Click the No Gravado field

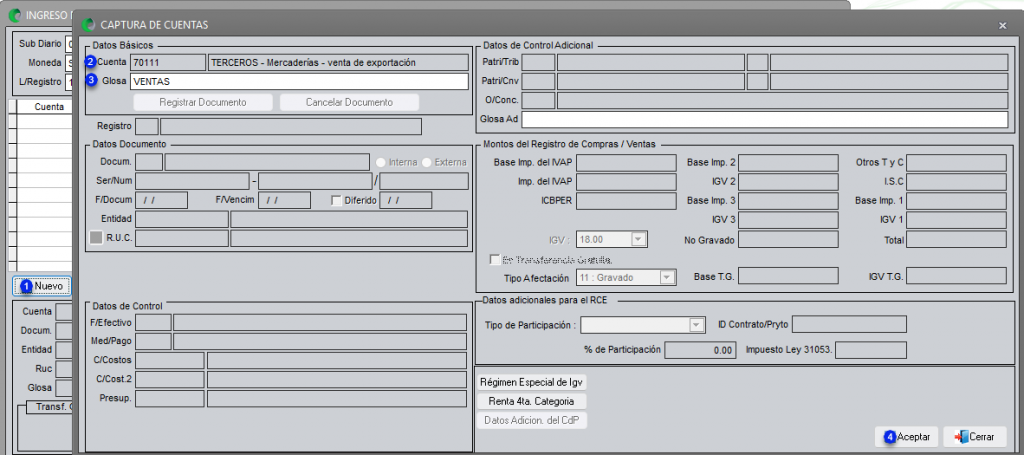tap(788, 240)
